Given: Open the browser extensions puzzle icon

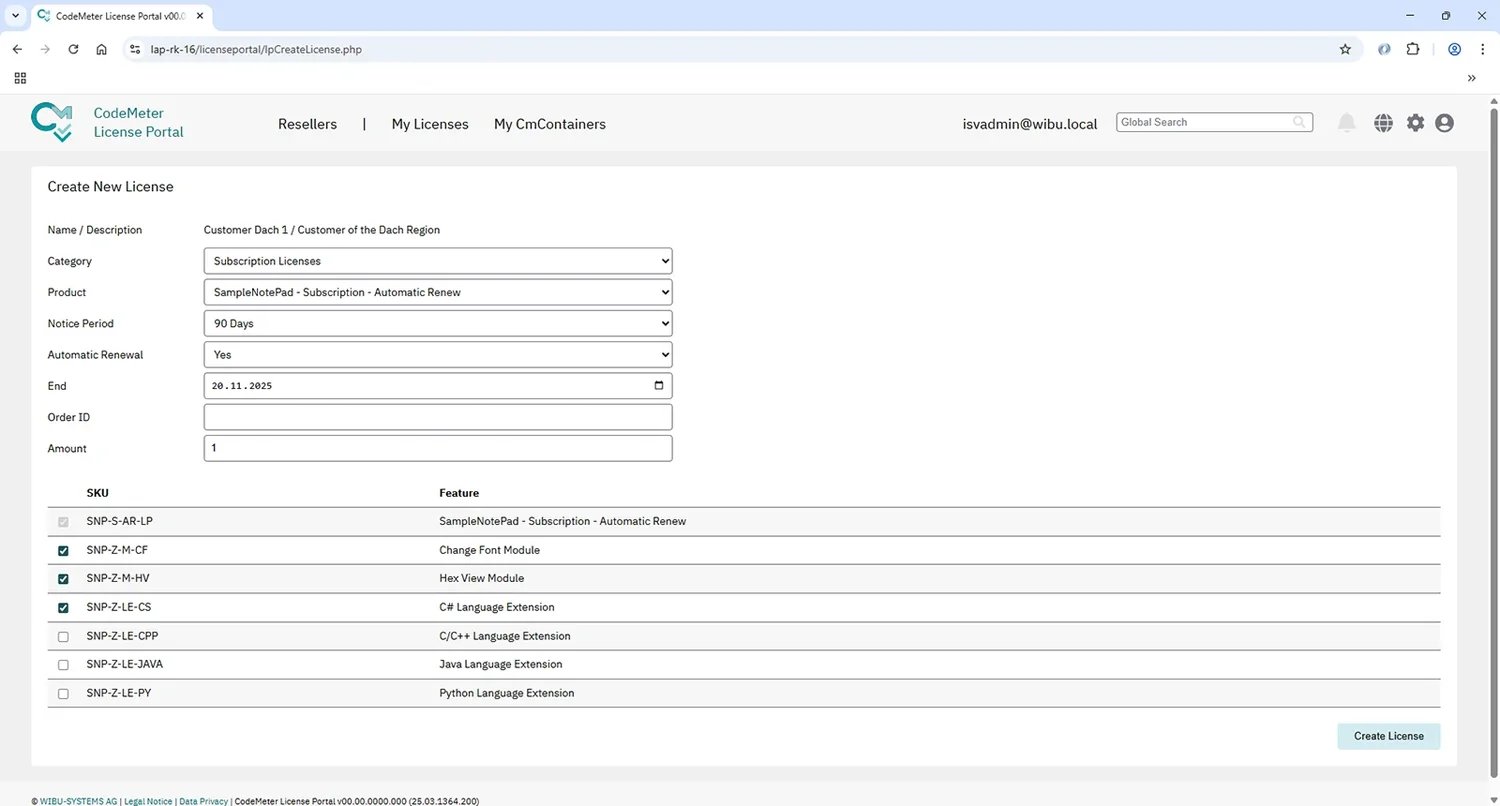Looking at the screenshot, I should tap(1413, 49).
